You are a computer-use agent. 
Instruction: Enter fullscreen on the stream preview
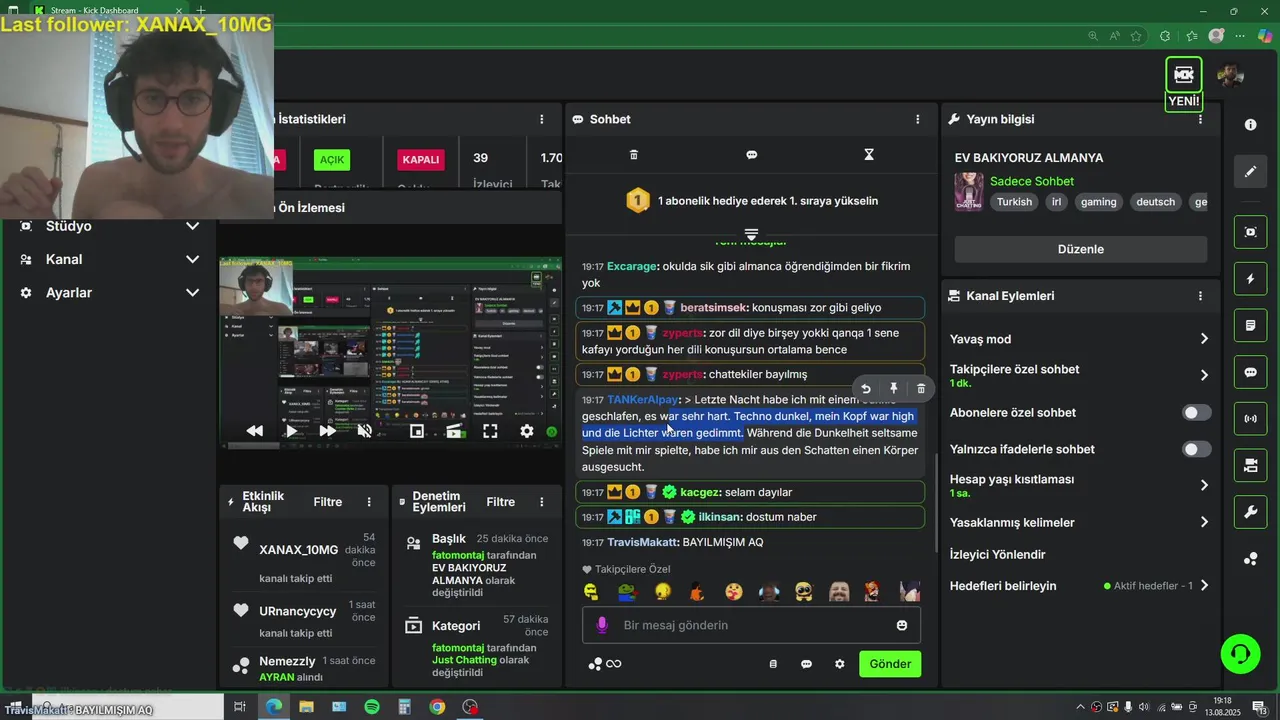click(490, 431)
